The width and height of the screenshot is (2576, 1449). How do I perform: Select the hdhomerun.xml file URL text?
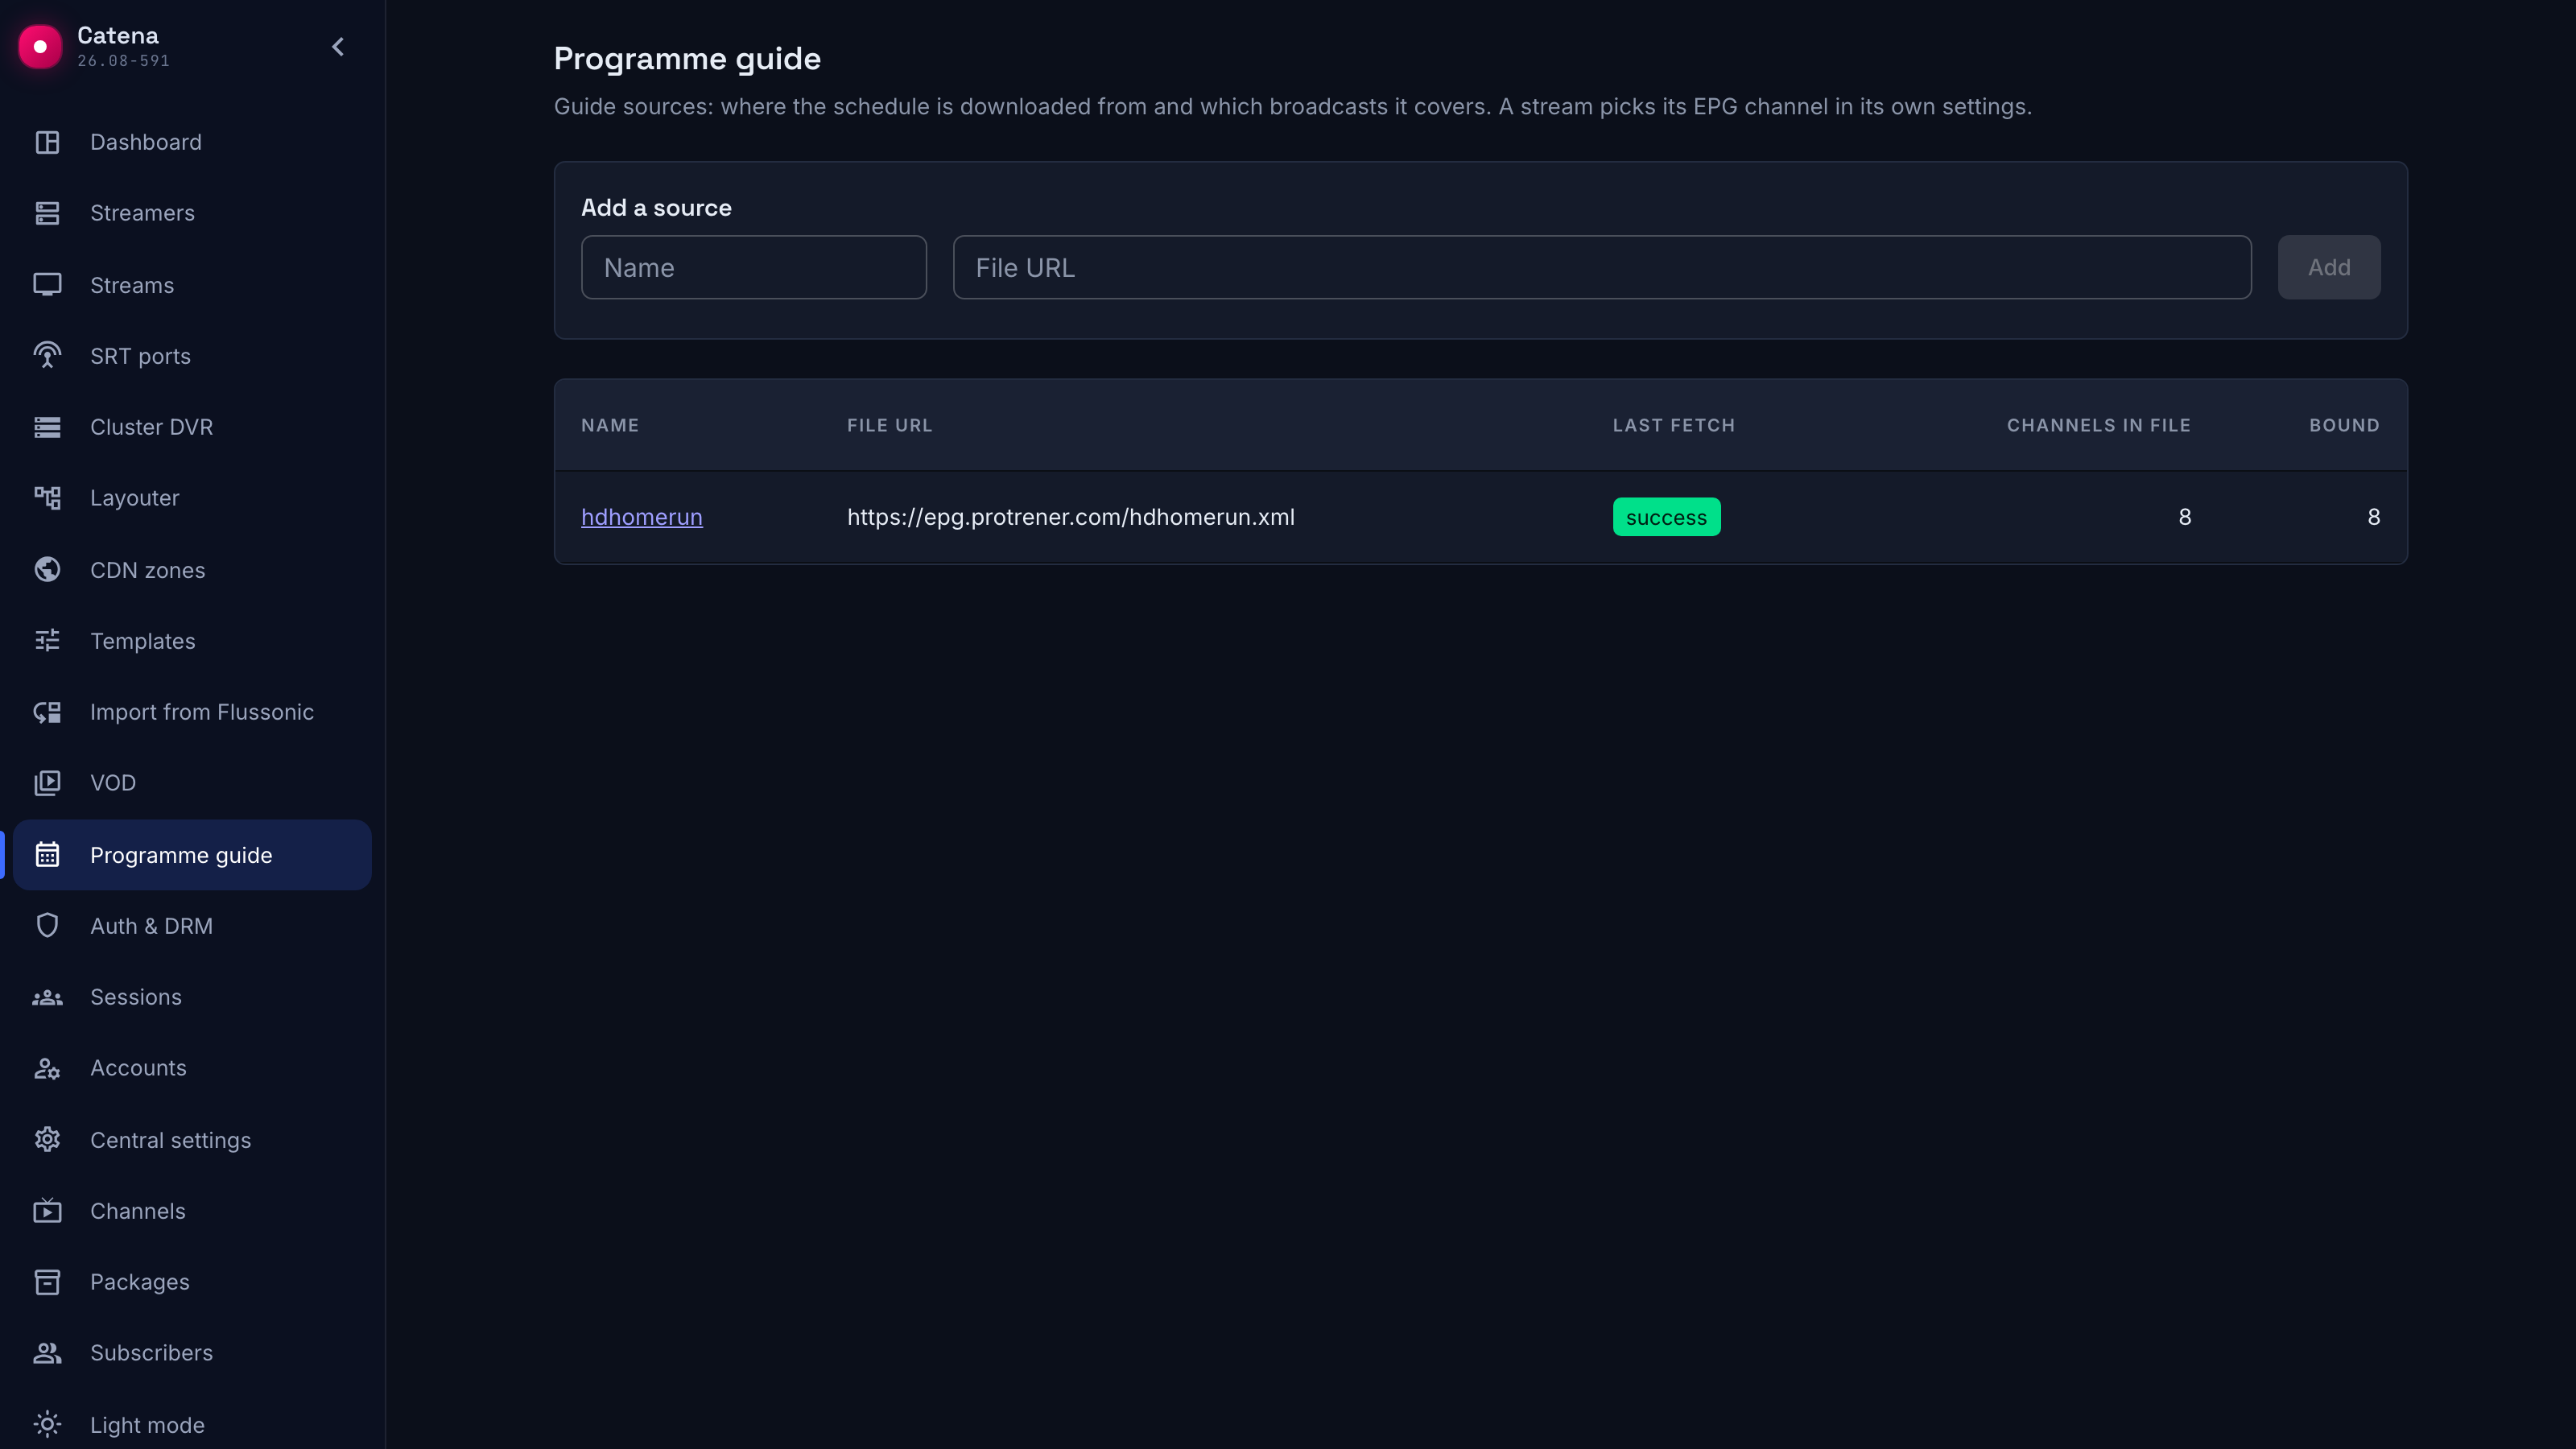tap(1071, 517)
